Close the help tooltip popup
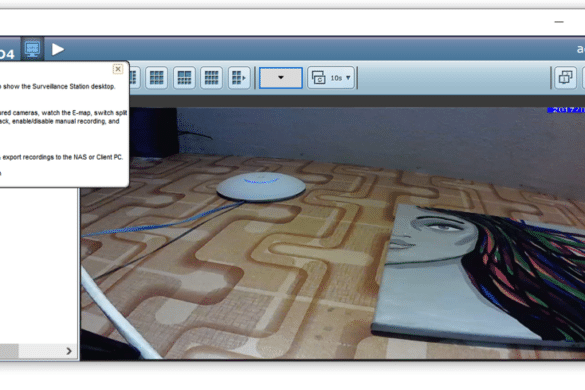The width and height of the screenshot is (585, 390). (x=118, y=69)
